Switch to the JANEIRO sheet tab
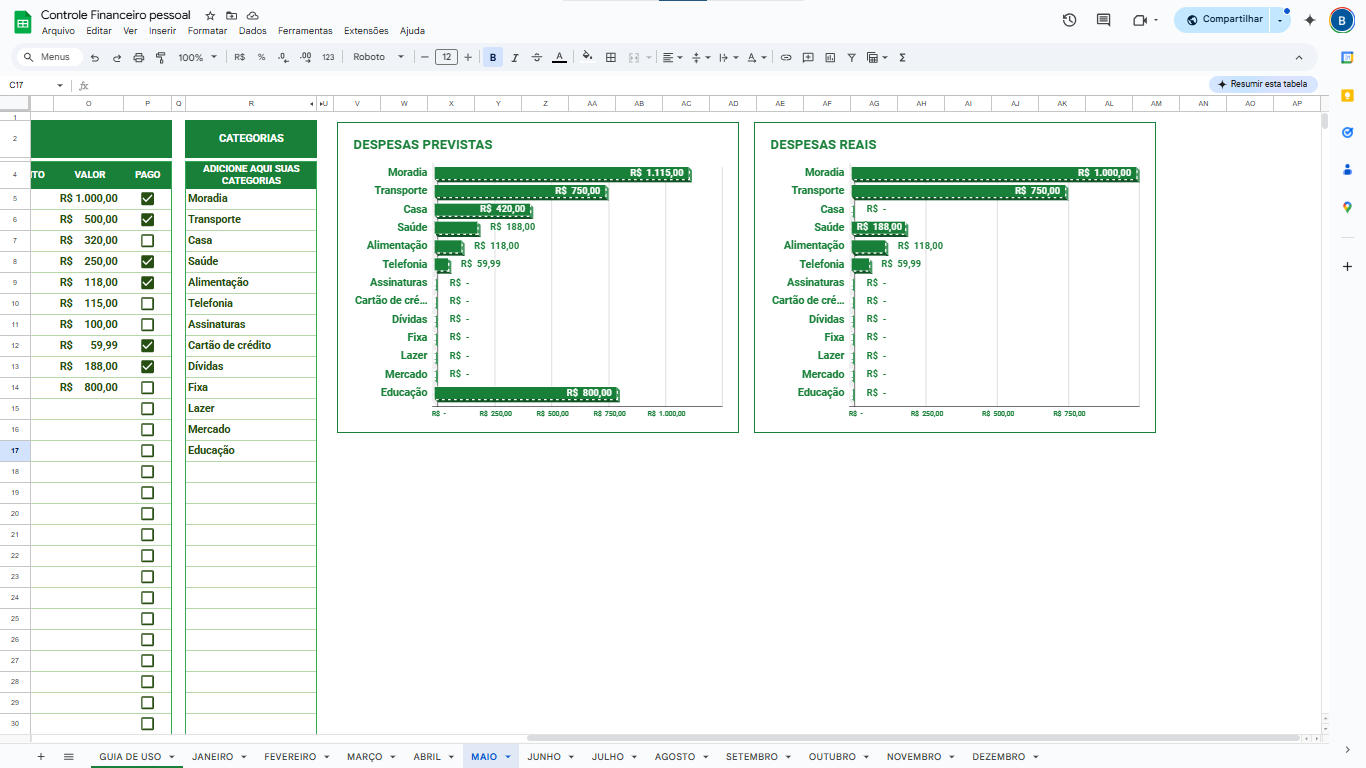The image size is (1366, 768). pos(212,757)
